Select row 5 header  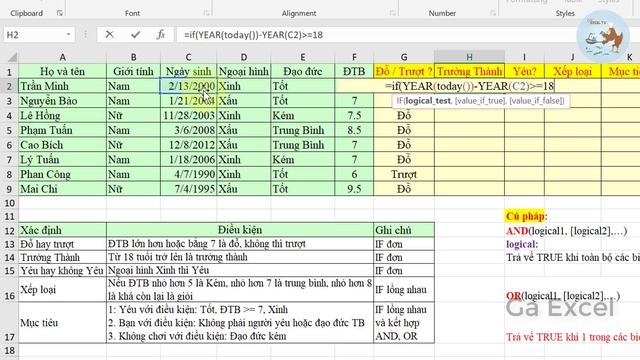[9, 131]
